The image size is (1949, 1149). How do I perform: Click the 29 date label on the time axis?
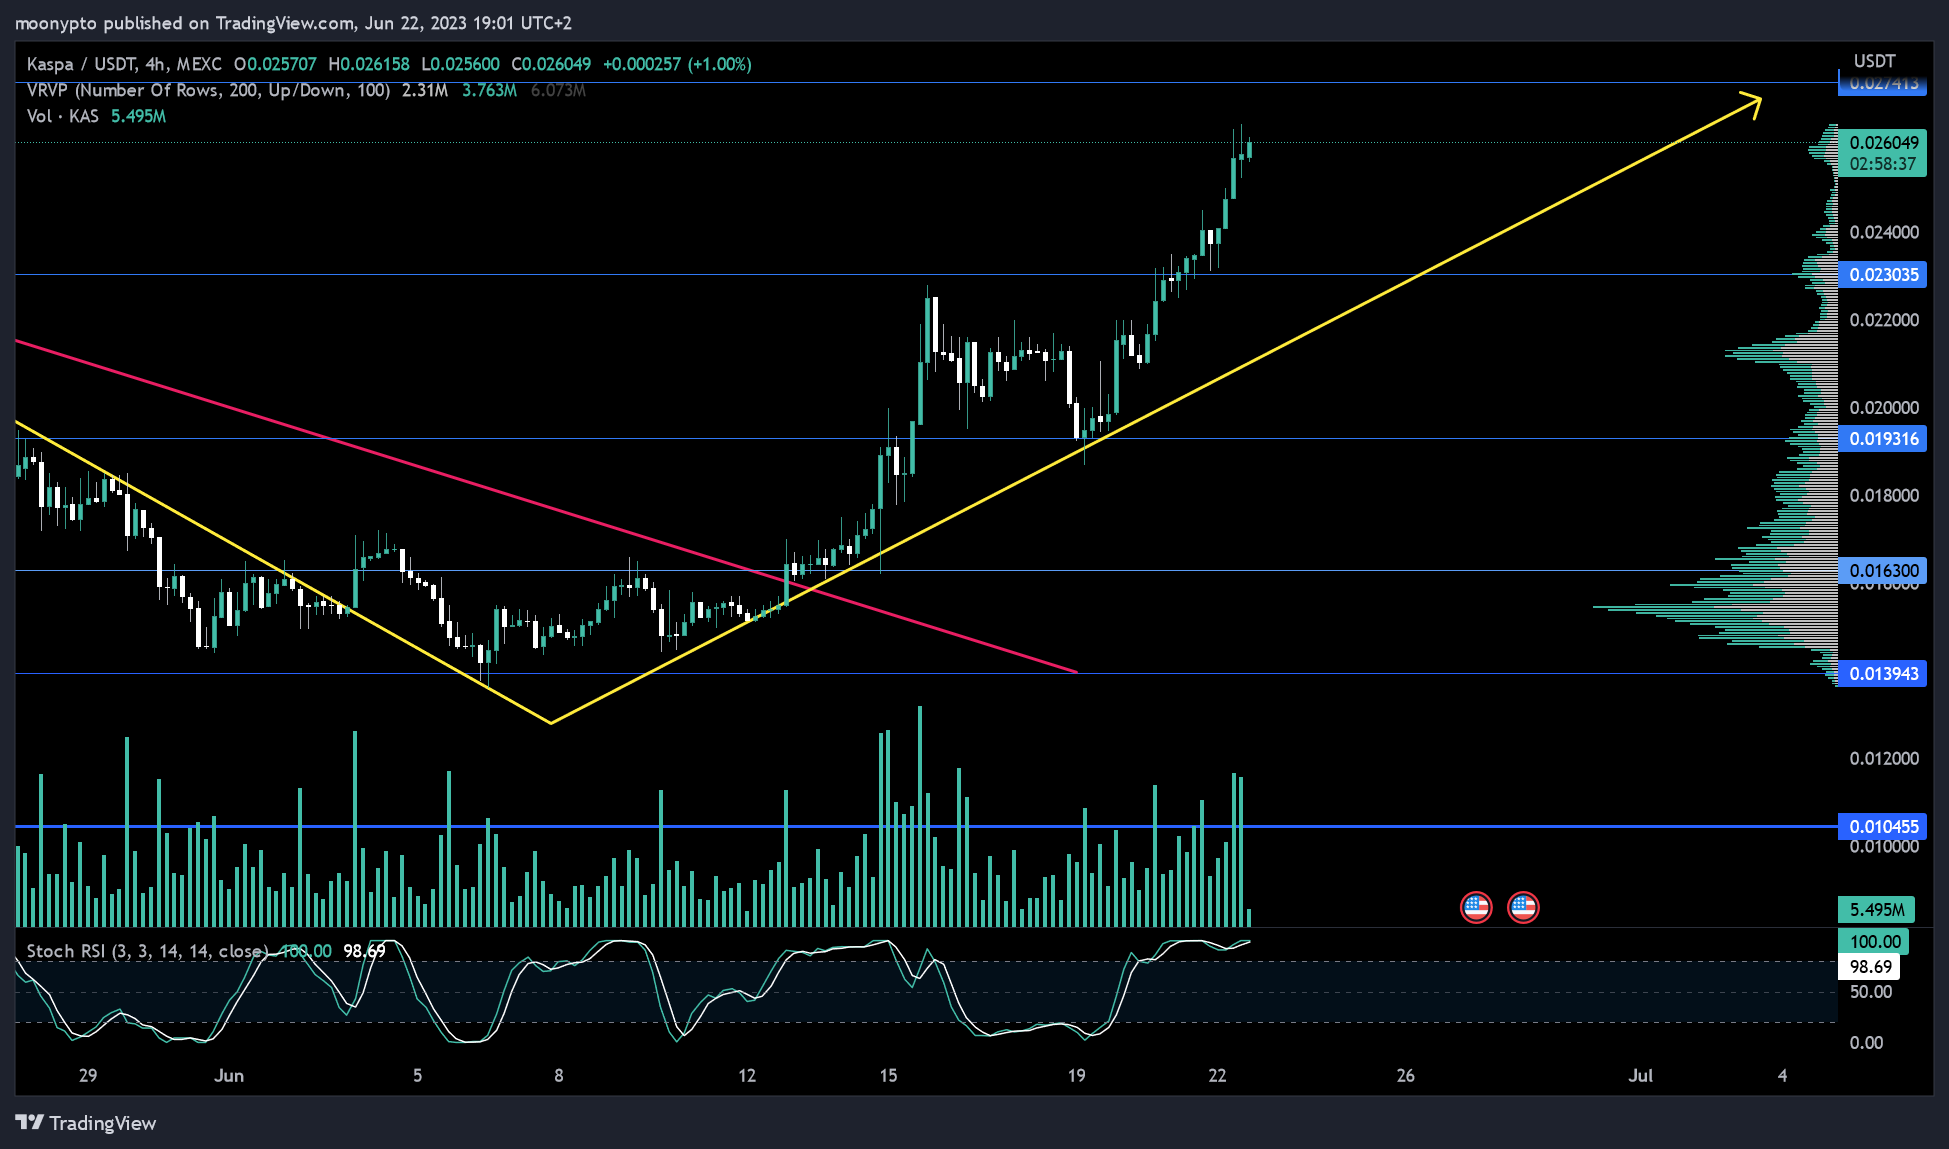click(88, 1075)
